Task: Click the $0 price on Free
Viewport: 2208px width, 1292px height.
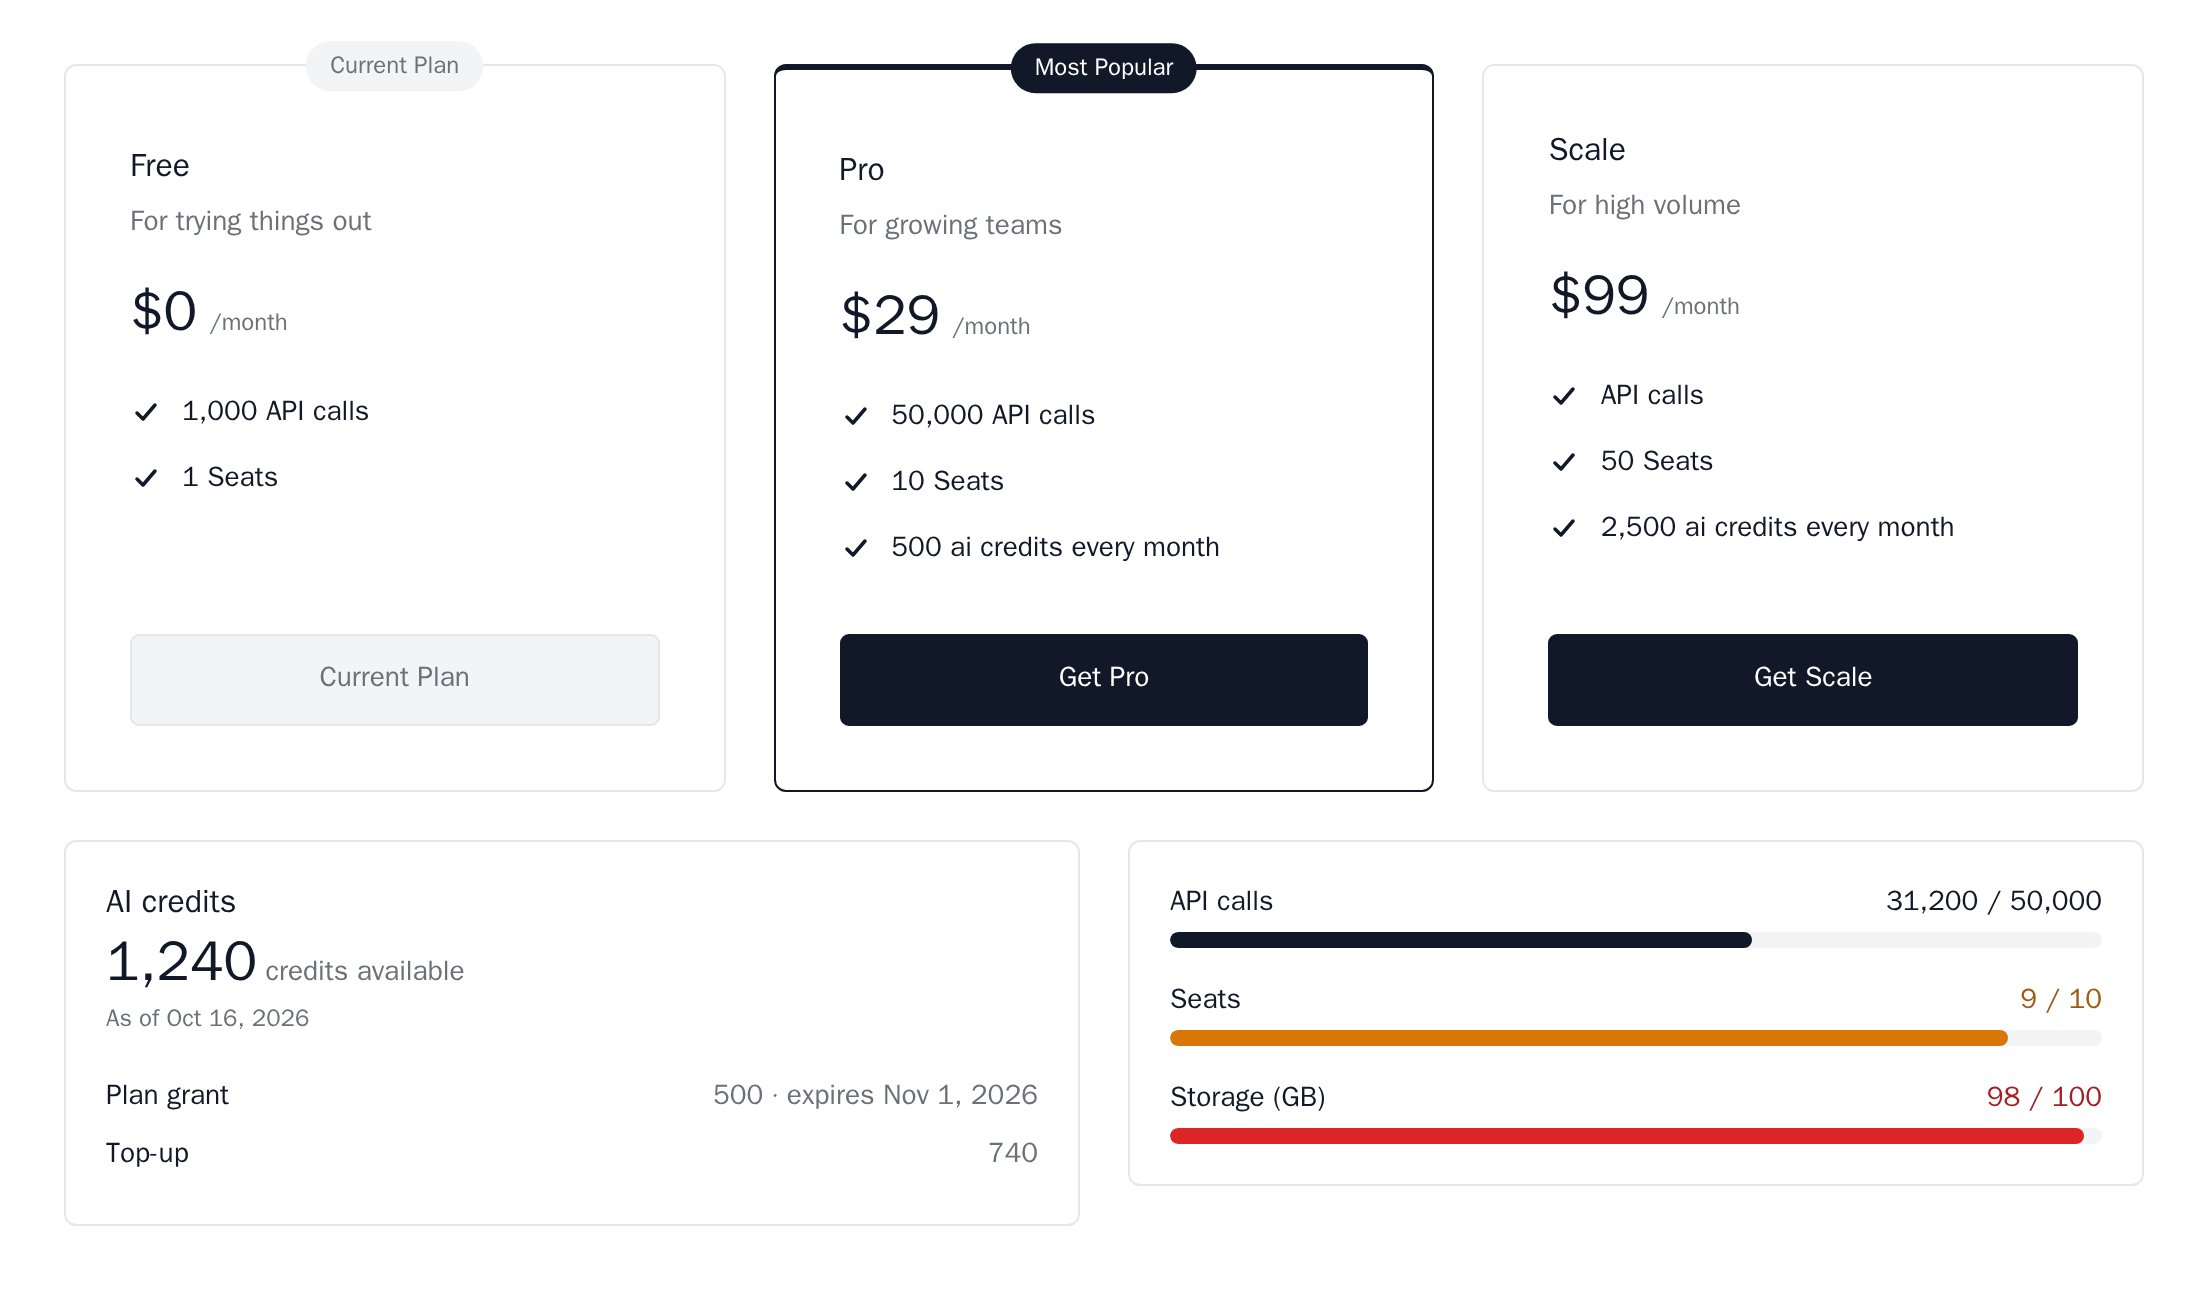Action: (x=164, y=311)
